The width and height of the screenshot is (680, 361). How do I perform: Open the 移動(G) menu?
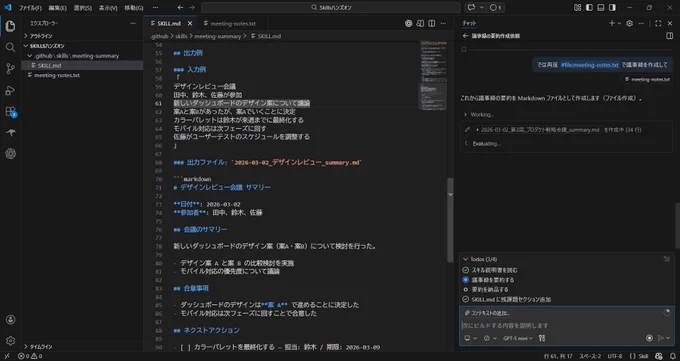tap(134, 8)
